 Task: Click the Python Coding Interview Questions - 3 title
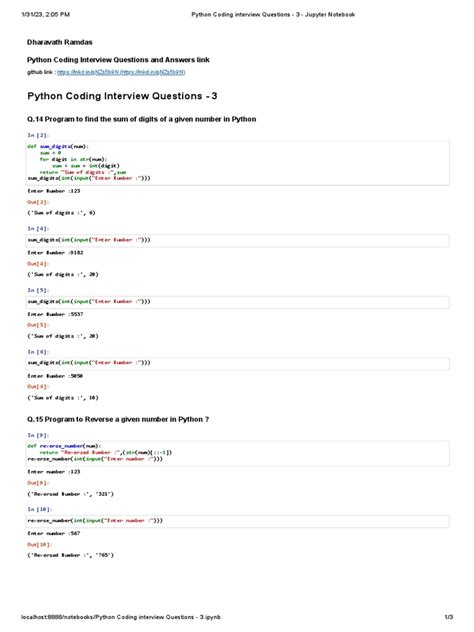(x=122, y=96)
